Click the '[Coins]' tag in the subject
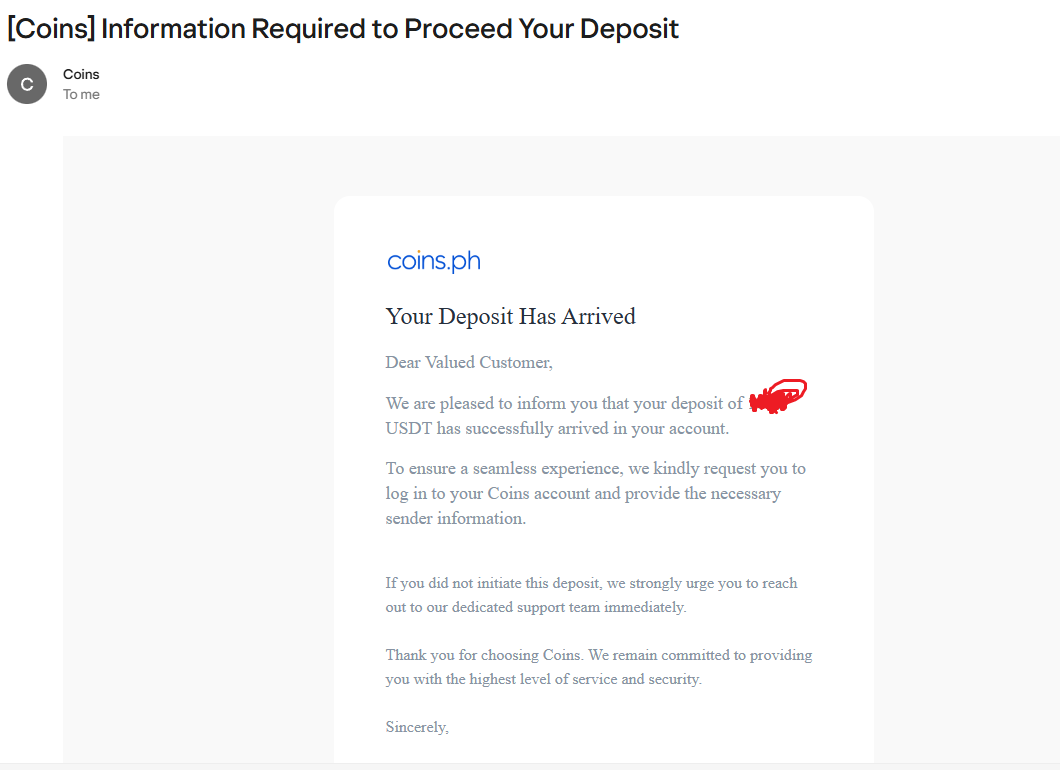Viewport: 1060px width, 770px height. 51,29
